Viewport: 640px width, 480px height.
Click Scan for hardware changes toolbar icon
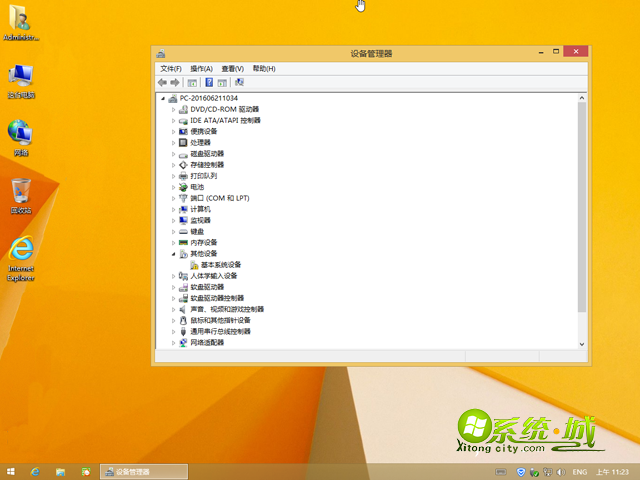click(x=239, y=82)
